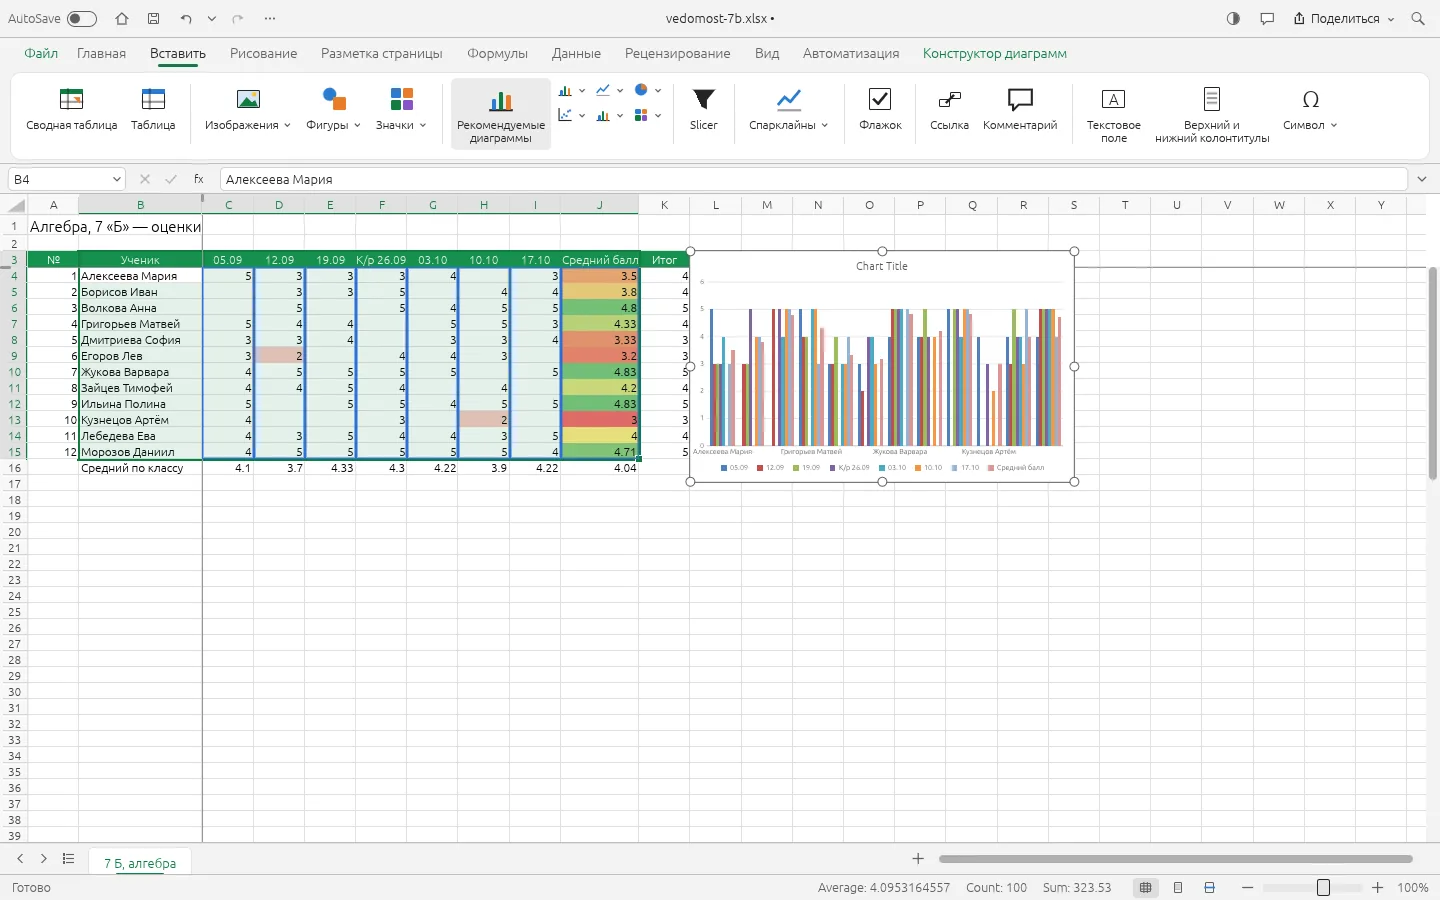Insert a Текстовое поле
1440x900 pixels.
1113,116
